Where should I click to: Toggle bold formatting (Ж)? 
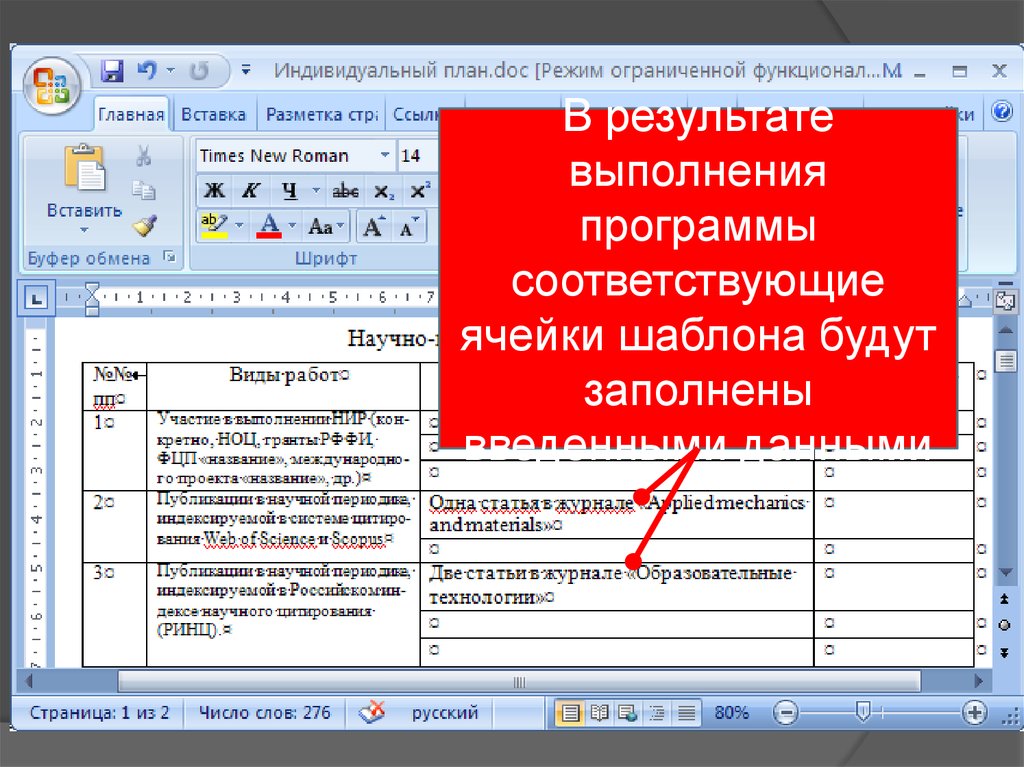(x=215, y=190)
